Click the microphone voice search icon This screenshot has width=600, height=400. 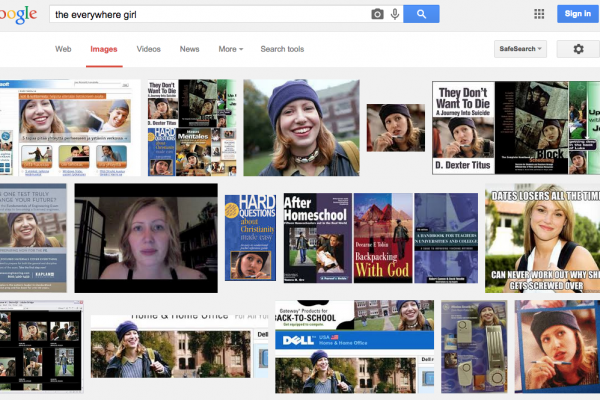pos(395,14)
